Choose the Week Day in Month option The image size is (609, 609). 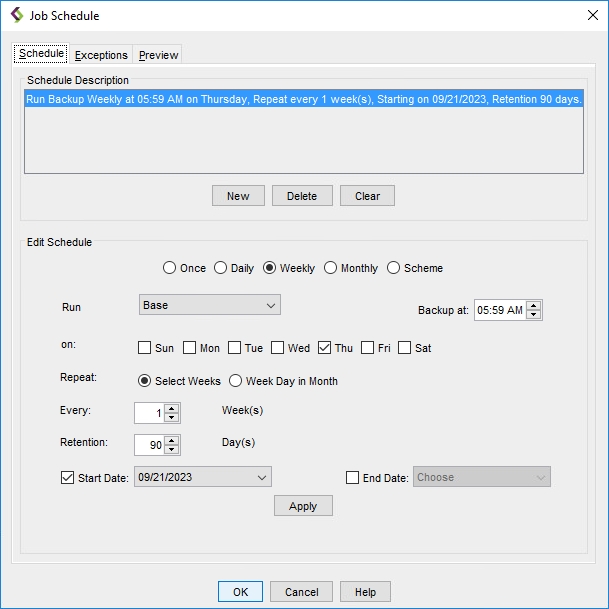click(236, 381)
